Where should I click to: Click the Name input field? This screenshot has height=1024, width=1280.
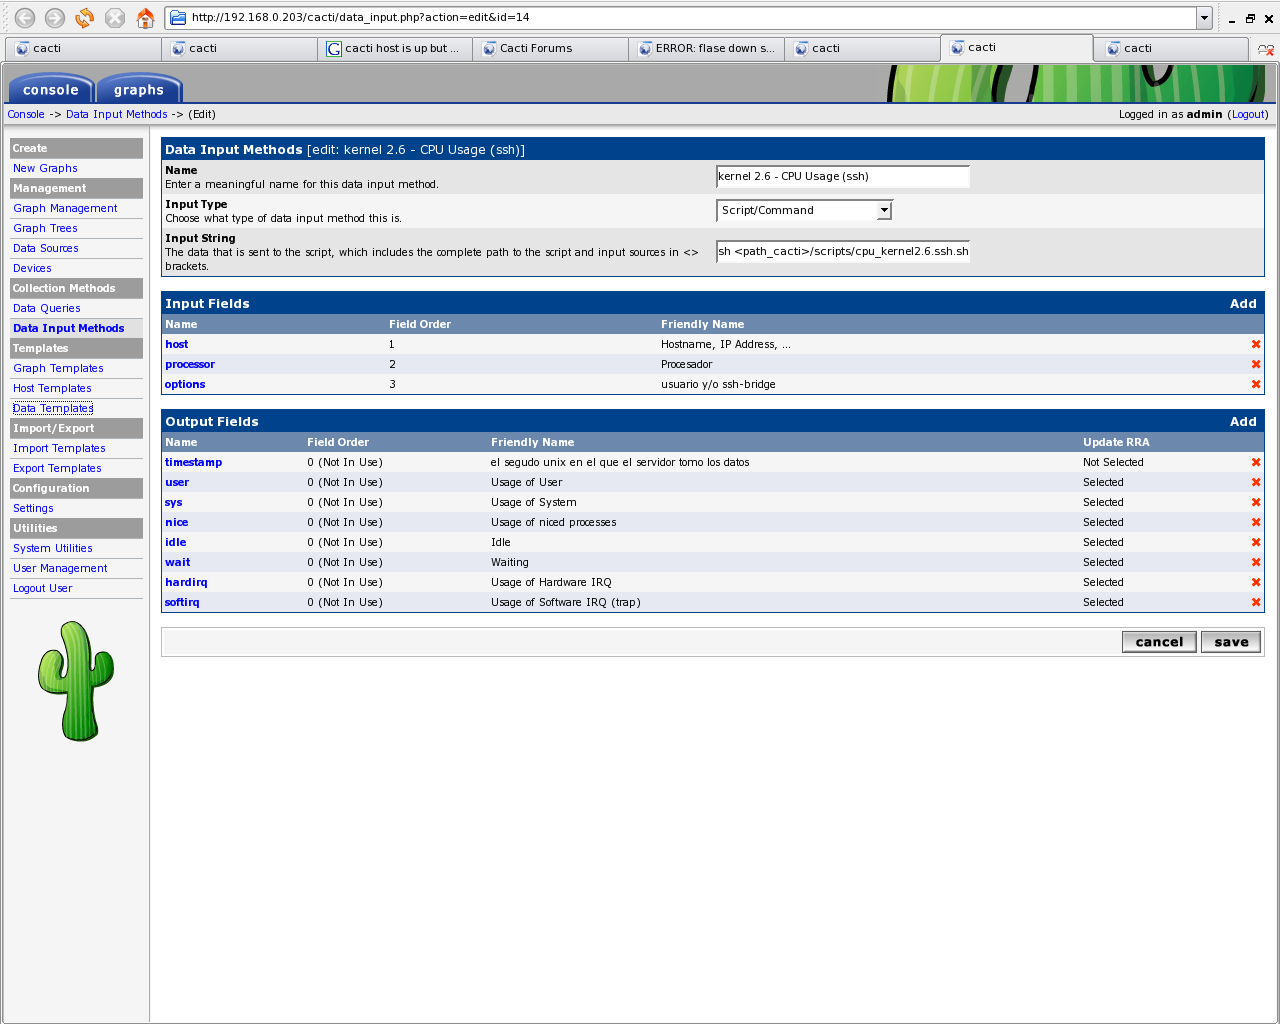(x=843, y=176)
